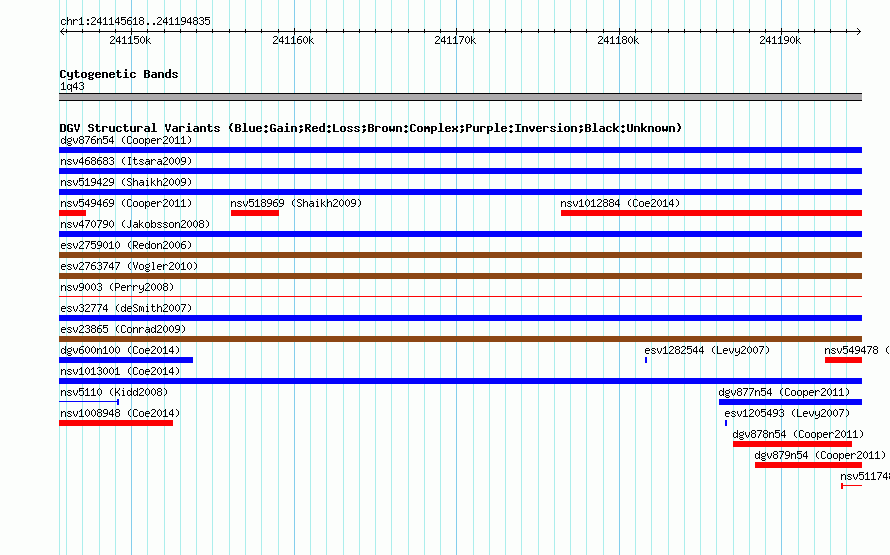Click red loss bar under nsv549469

click(x=72, y=213)
